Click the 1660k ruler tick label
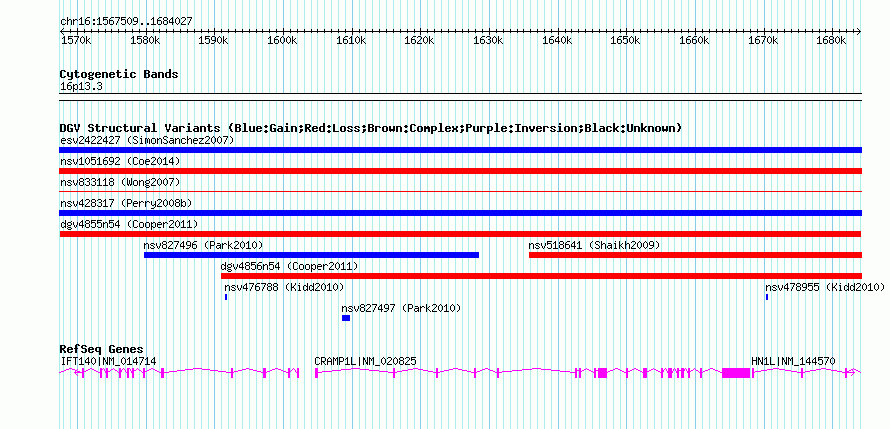890x429 pixels. [694, 41]
